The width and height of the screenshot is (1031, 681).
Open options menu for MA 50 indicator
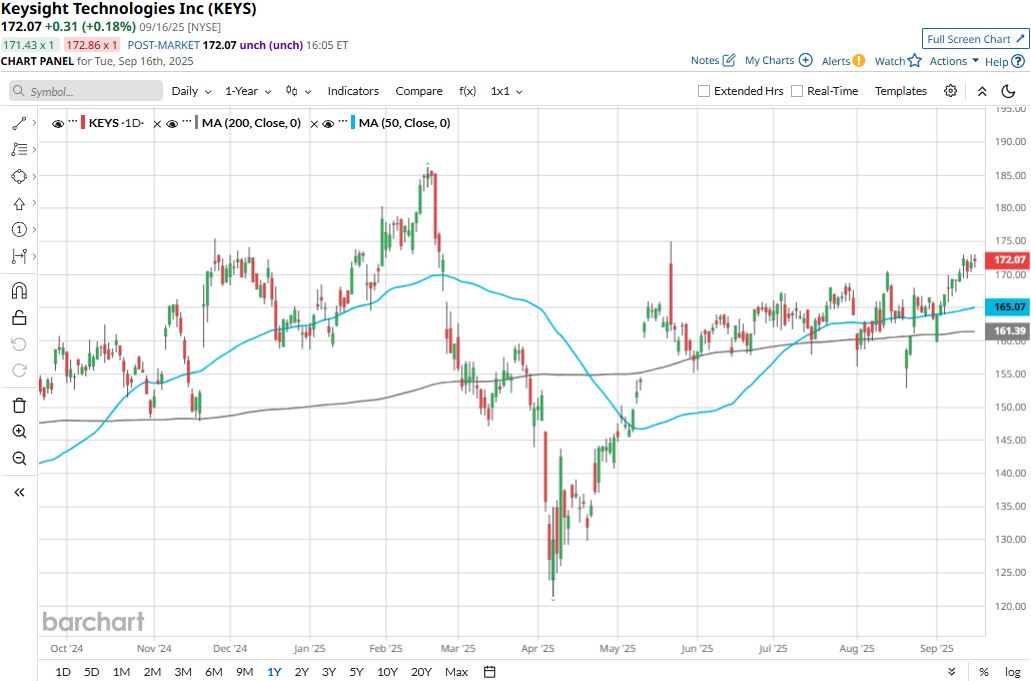click(x=343, y=122)
